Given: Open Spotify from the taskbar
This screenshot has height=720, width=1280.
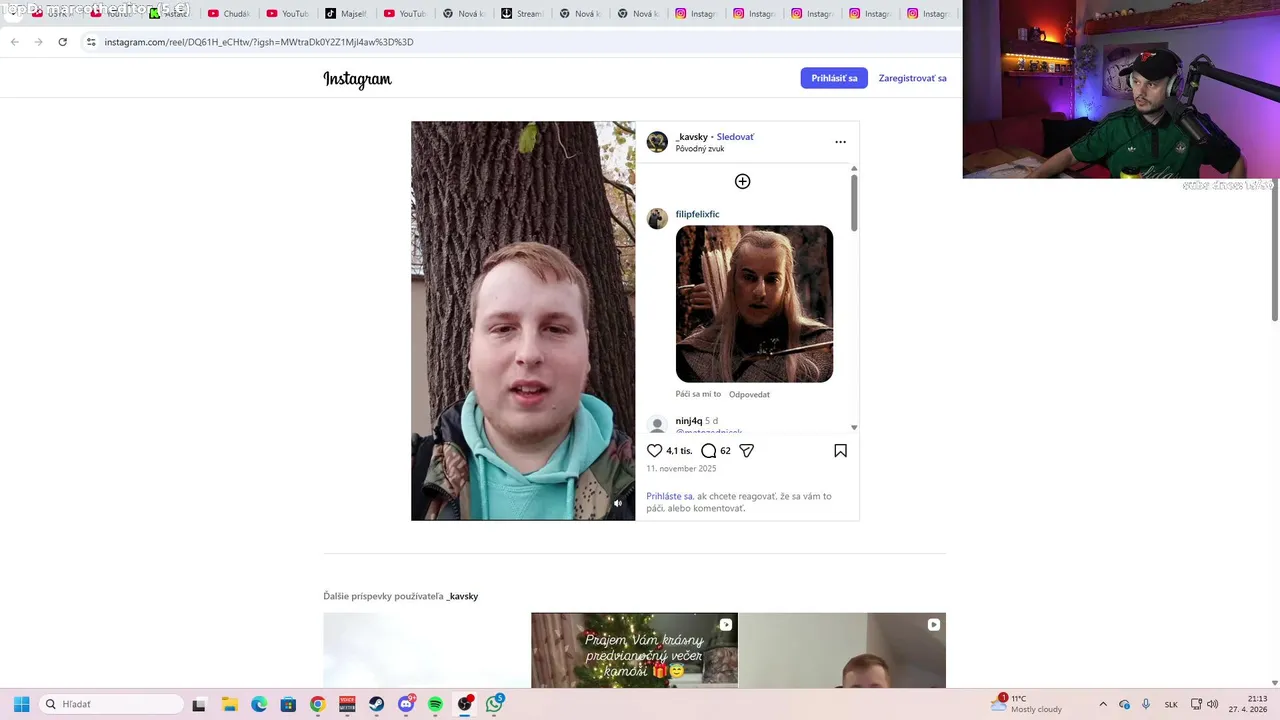Looking at the screenshot, I should click(x=435, y=704).
